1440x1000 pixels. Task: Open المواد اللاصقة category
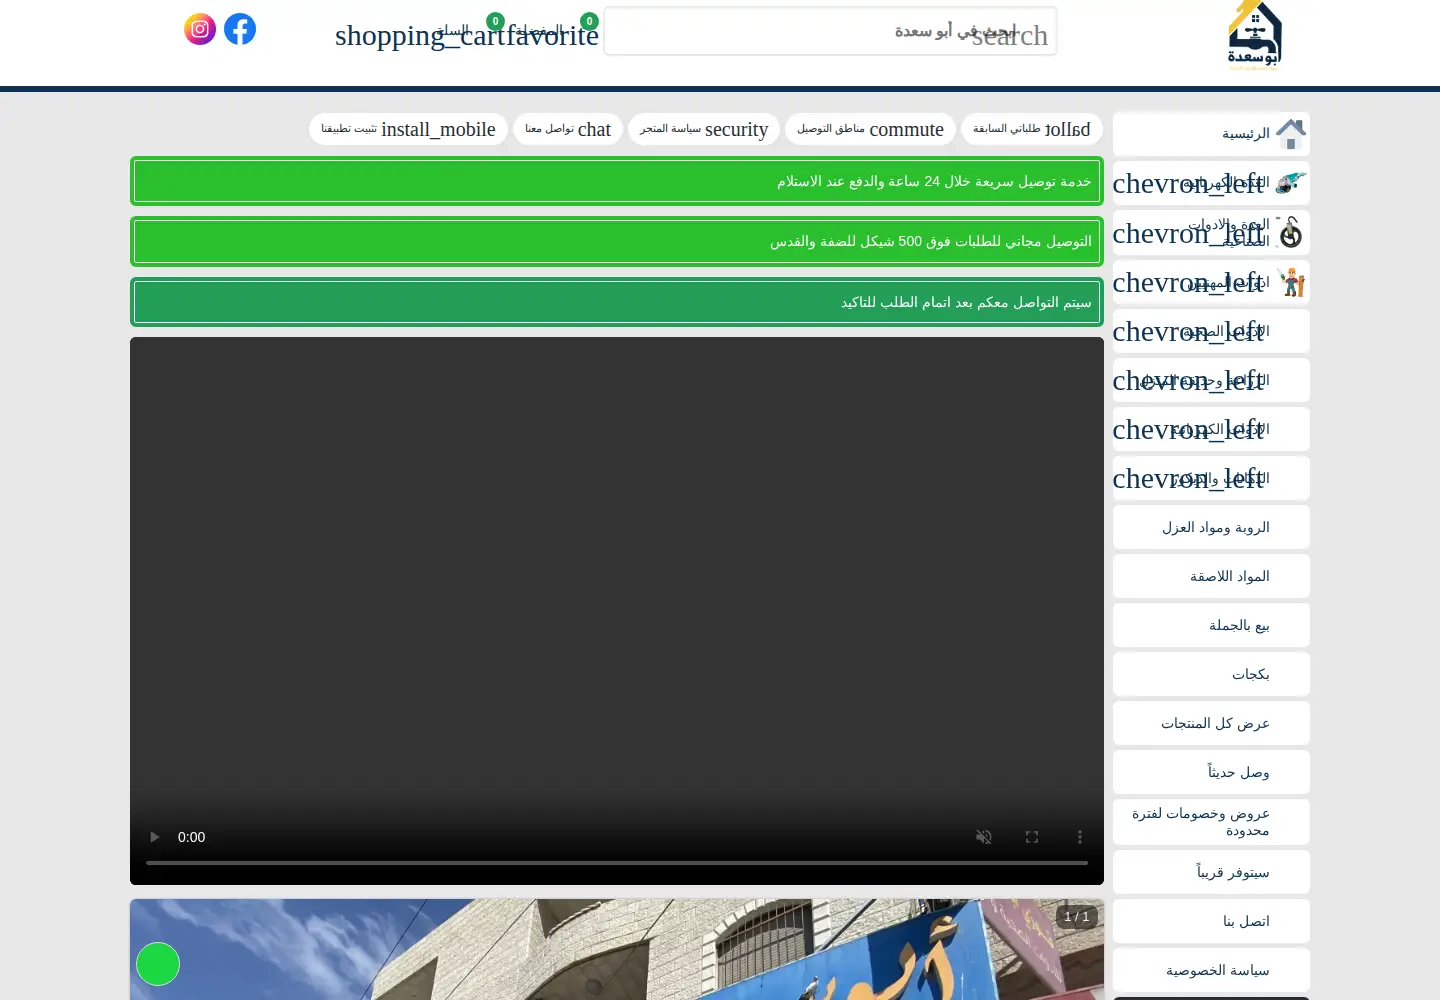(x=1211, y=576)
